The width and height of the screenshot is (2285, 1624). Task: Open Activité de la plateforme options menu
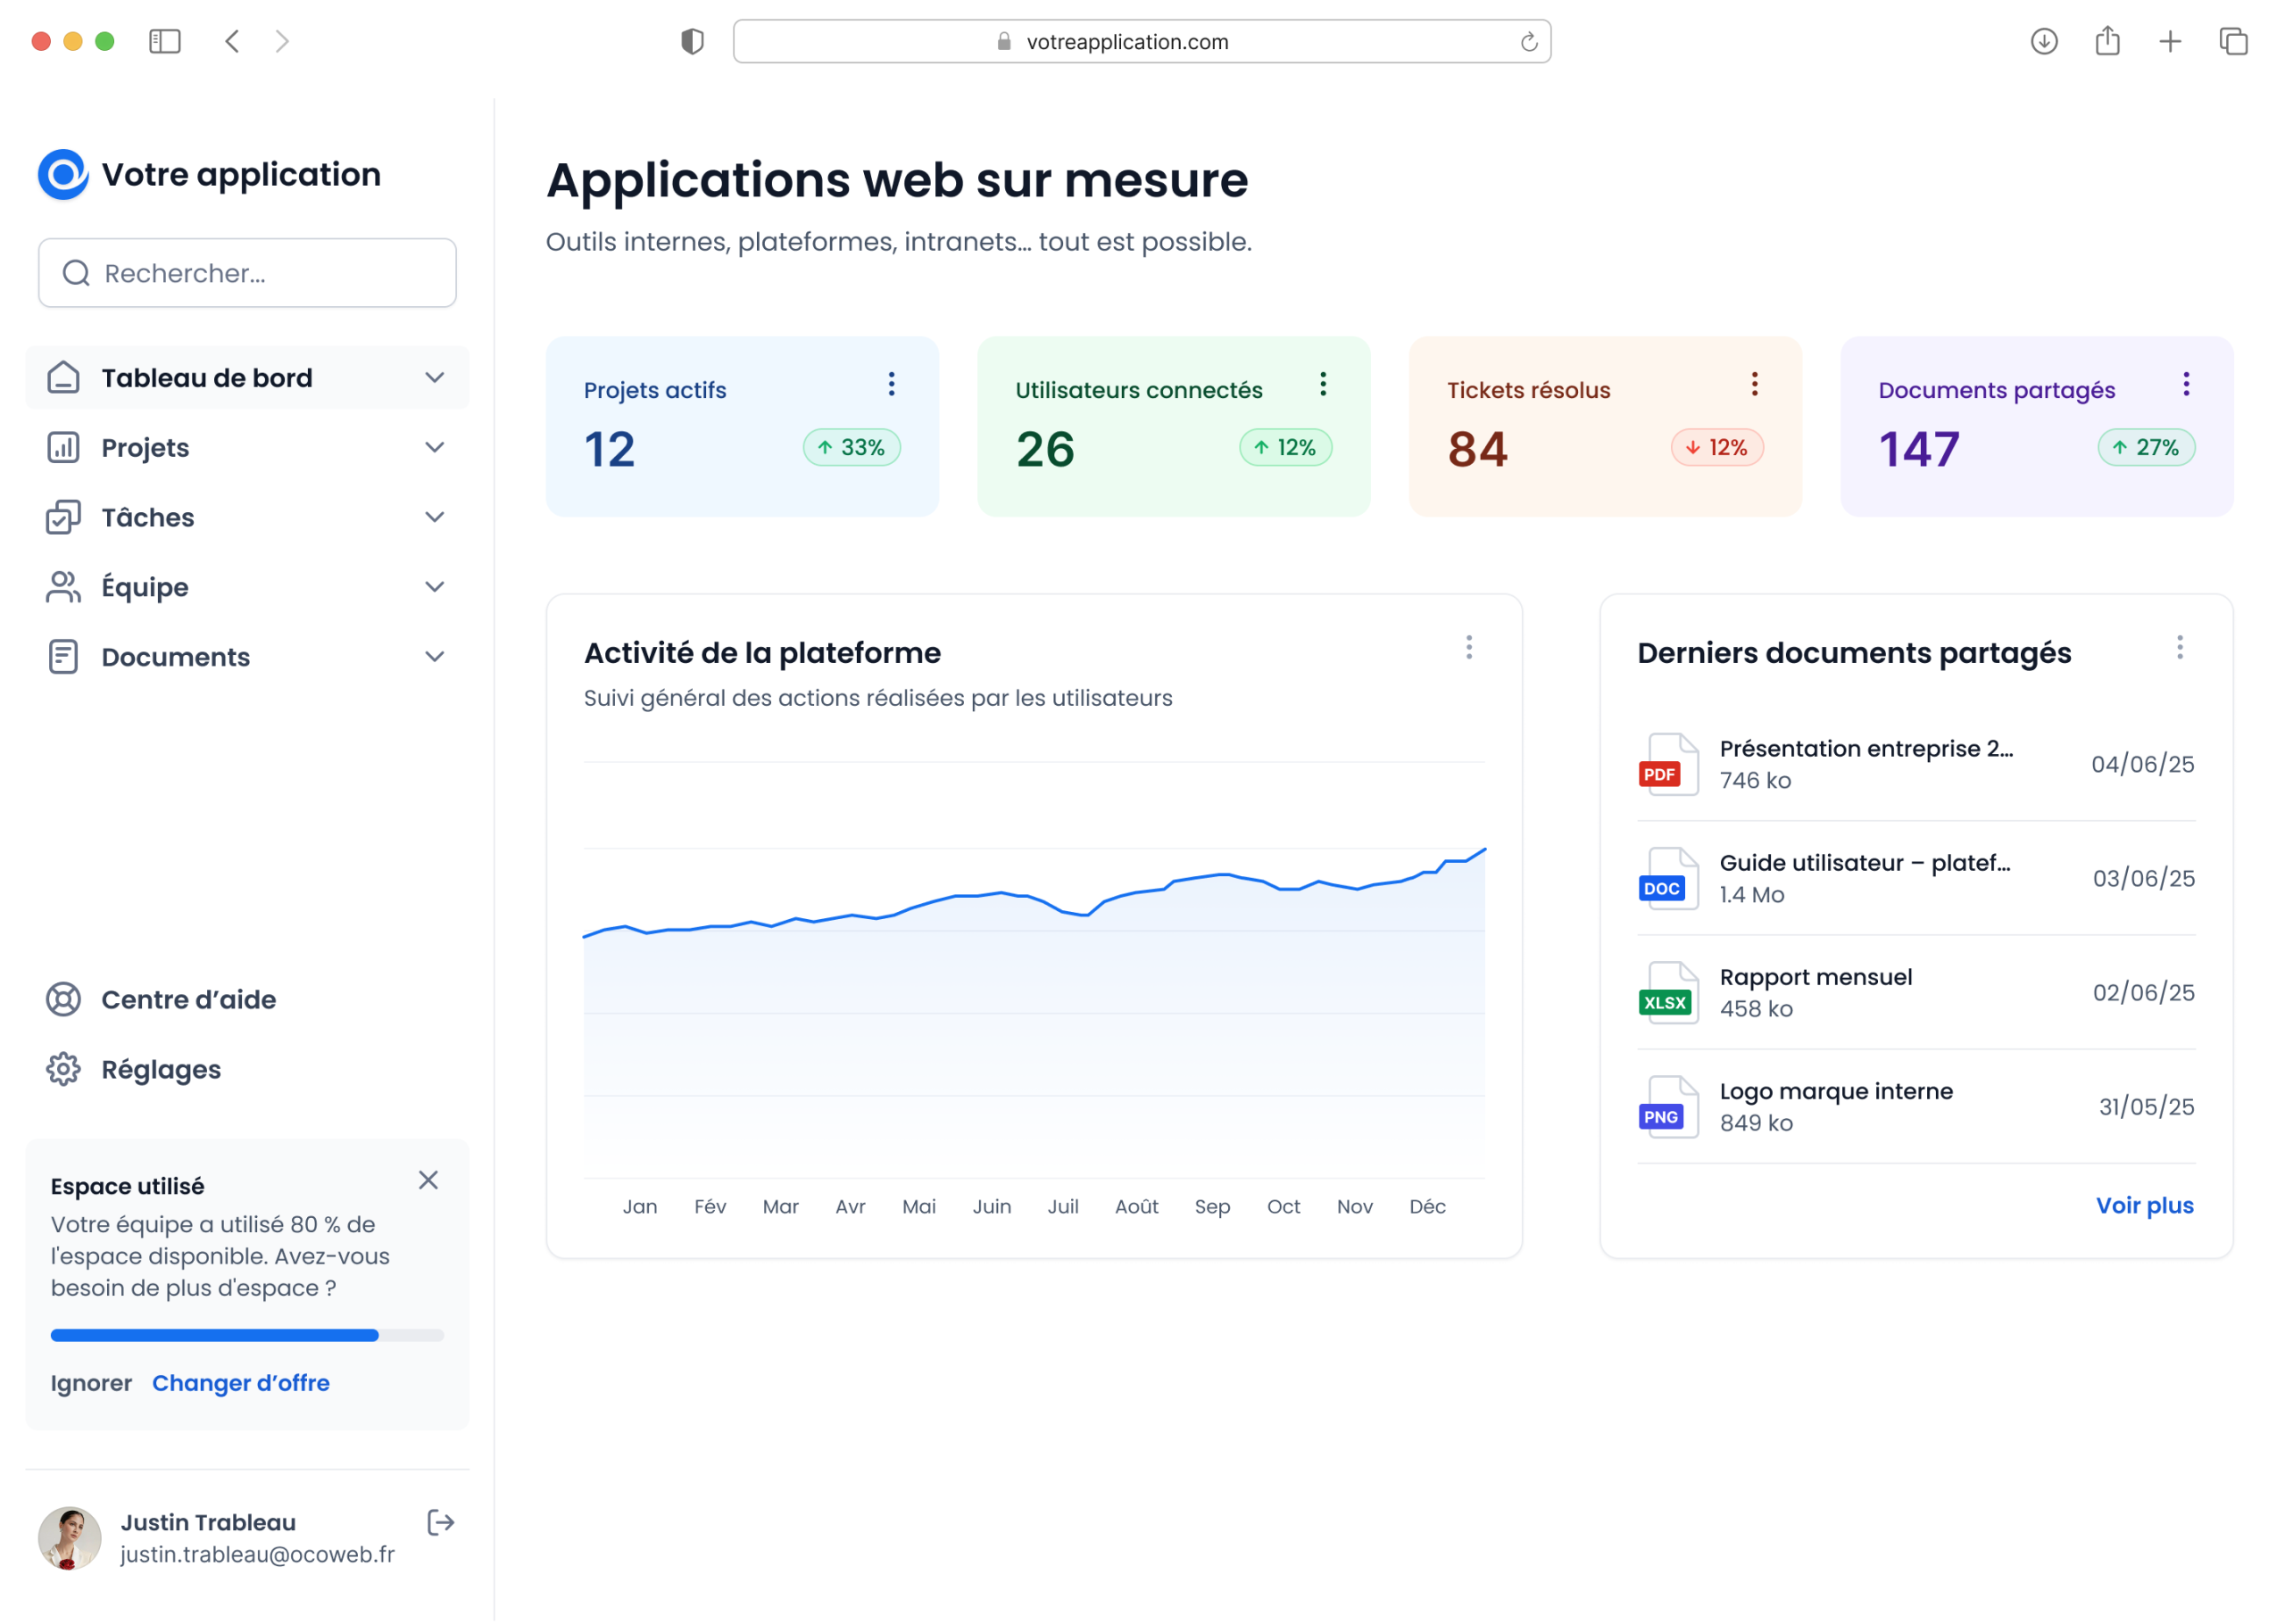1468,647
